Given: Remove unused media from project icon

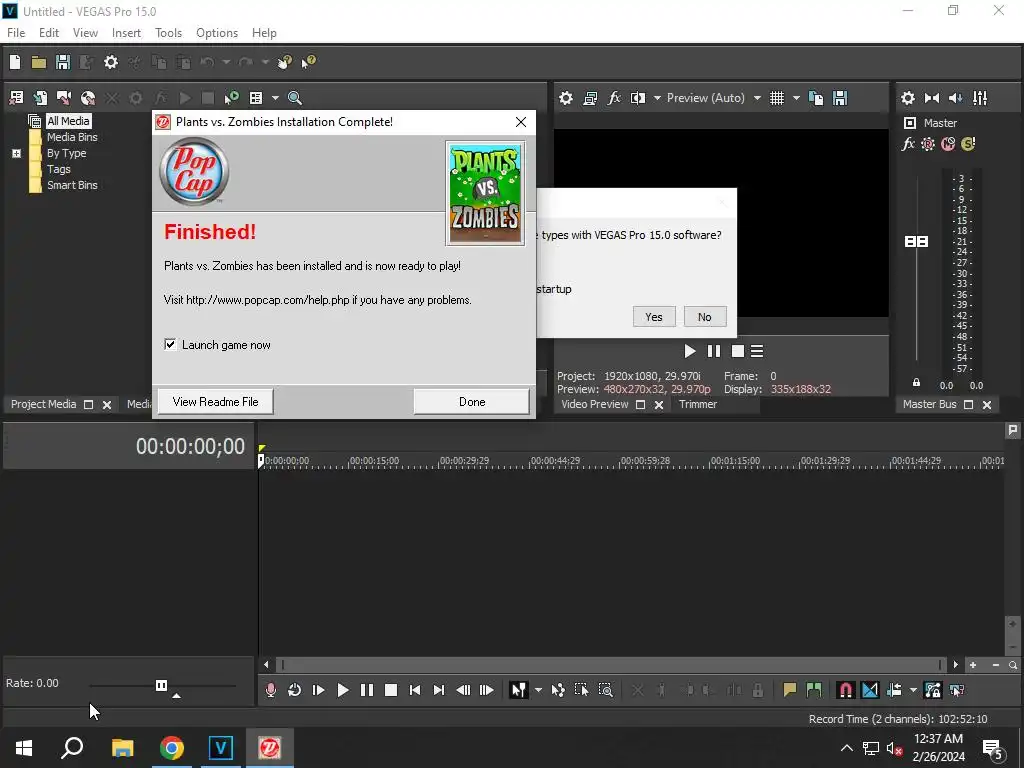Looking at the screenshot, I should [x=16, y=98].
